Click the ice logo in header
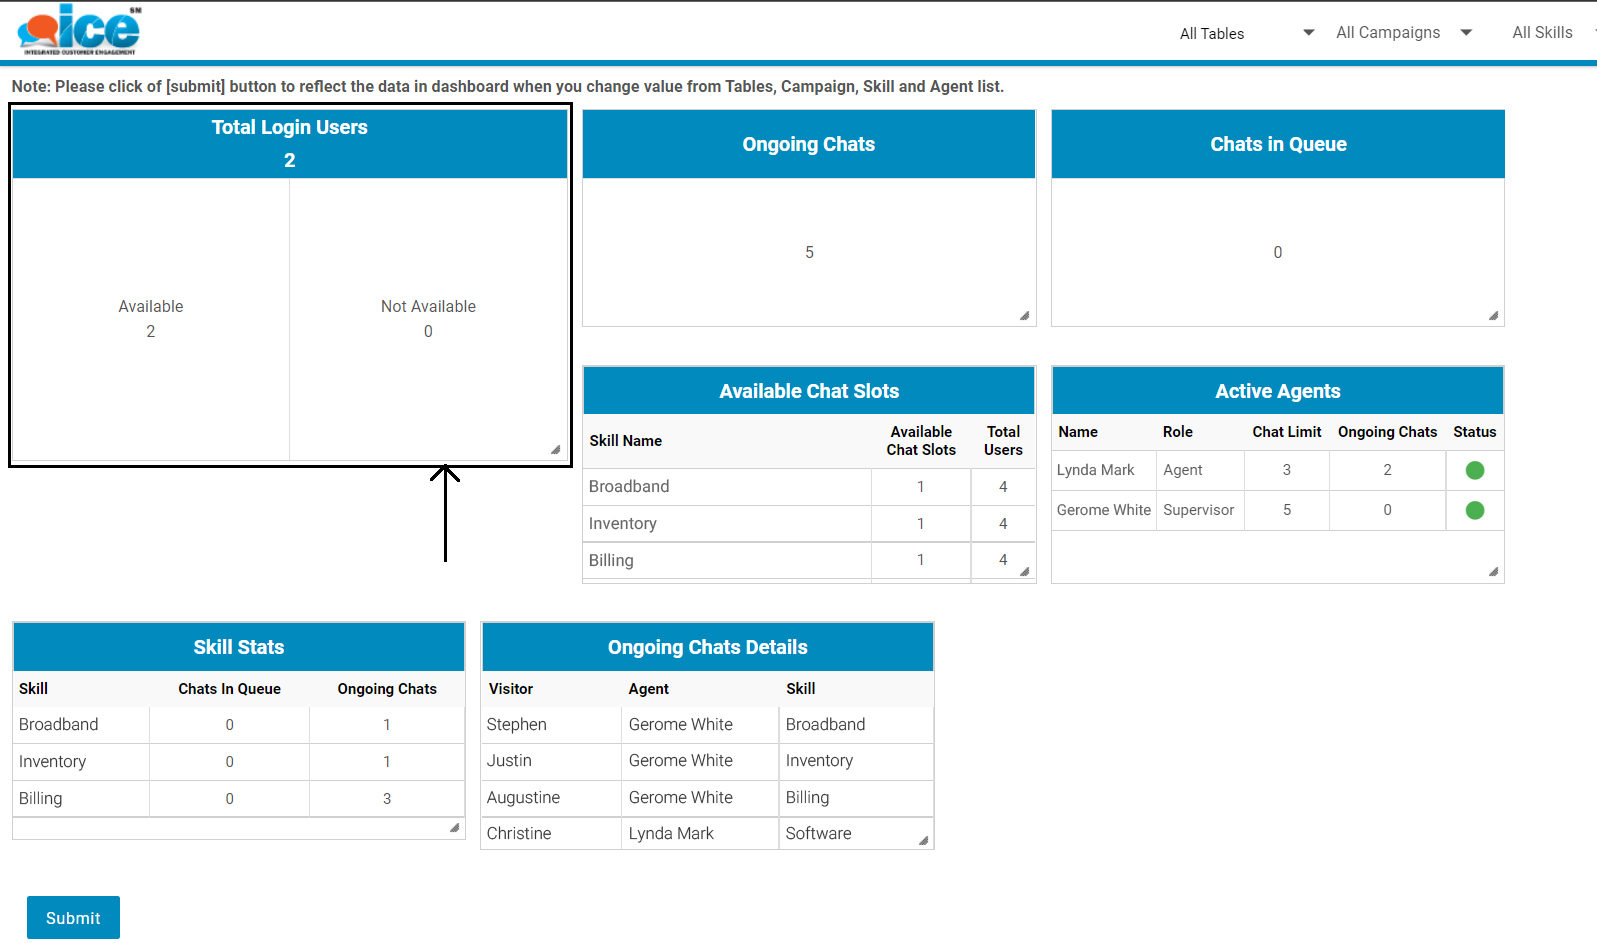Viewport: 1597px width, 943px height. coord(79,30)
